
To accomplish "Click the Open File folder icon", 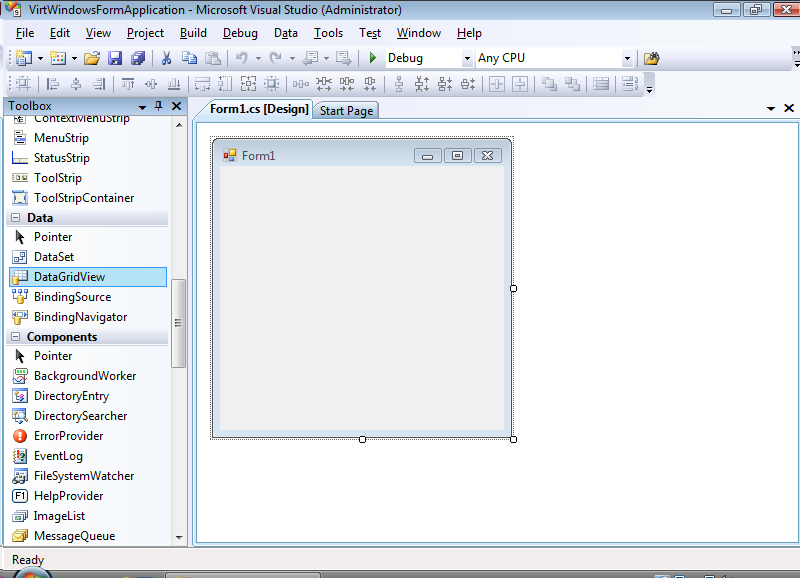I will [x=92, y=58].
